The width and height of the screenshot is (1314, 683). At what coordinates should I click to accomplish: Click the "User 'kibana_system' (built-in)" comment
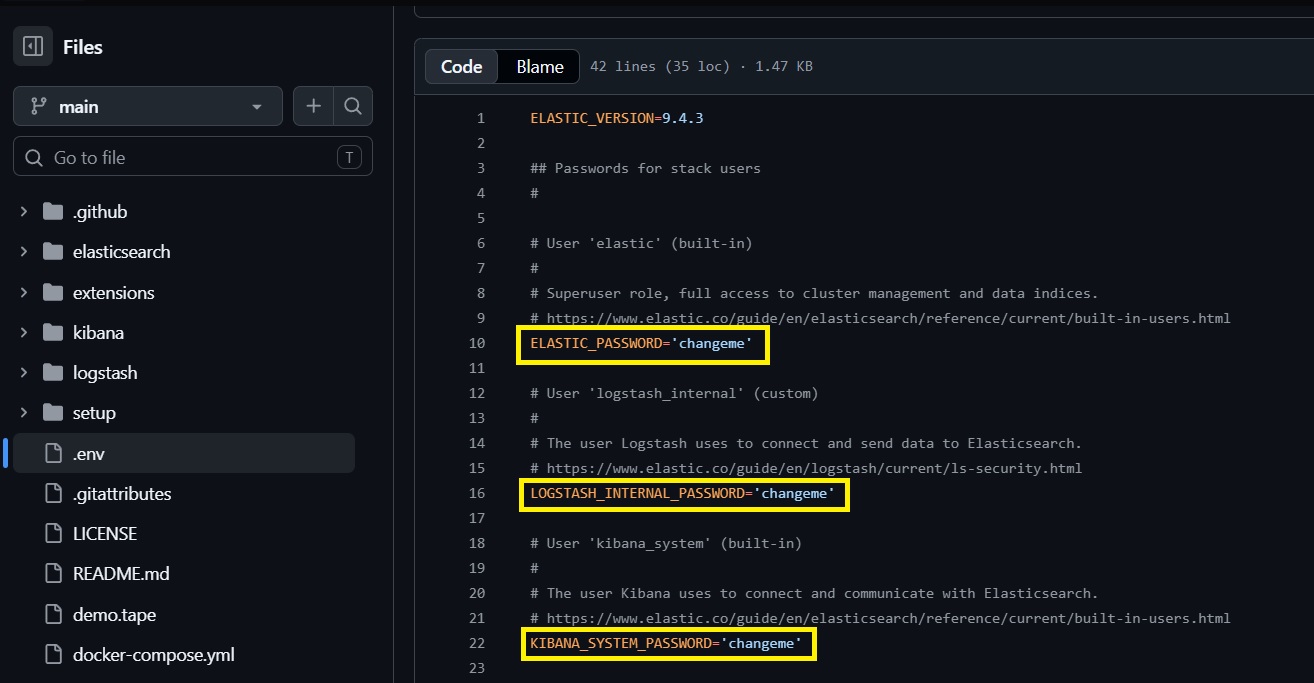[x=666, y=543]
